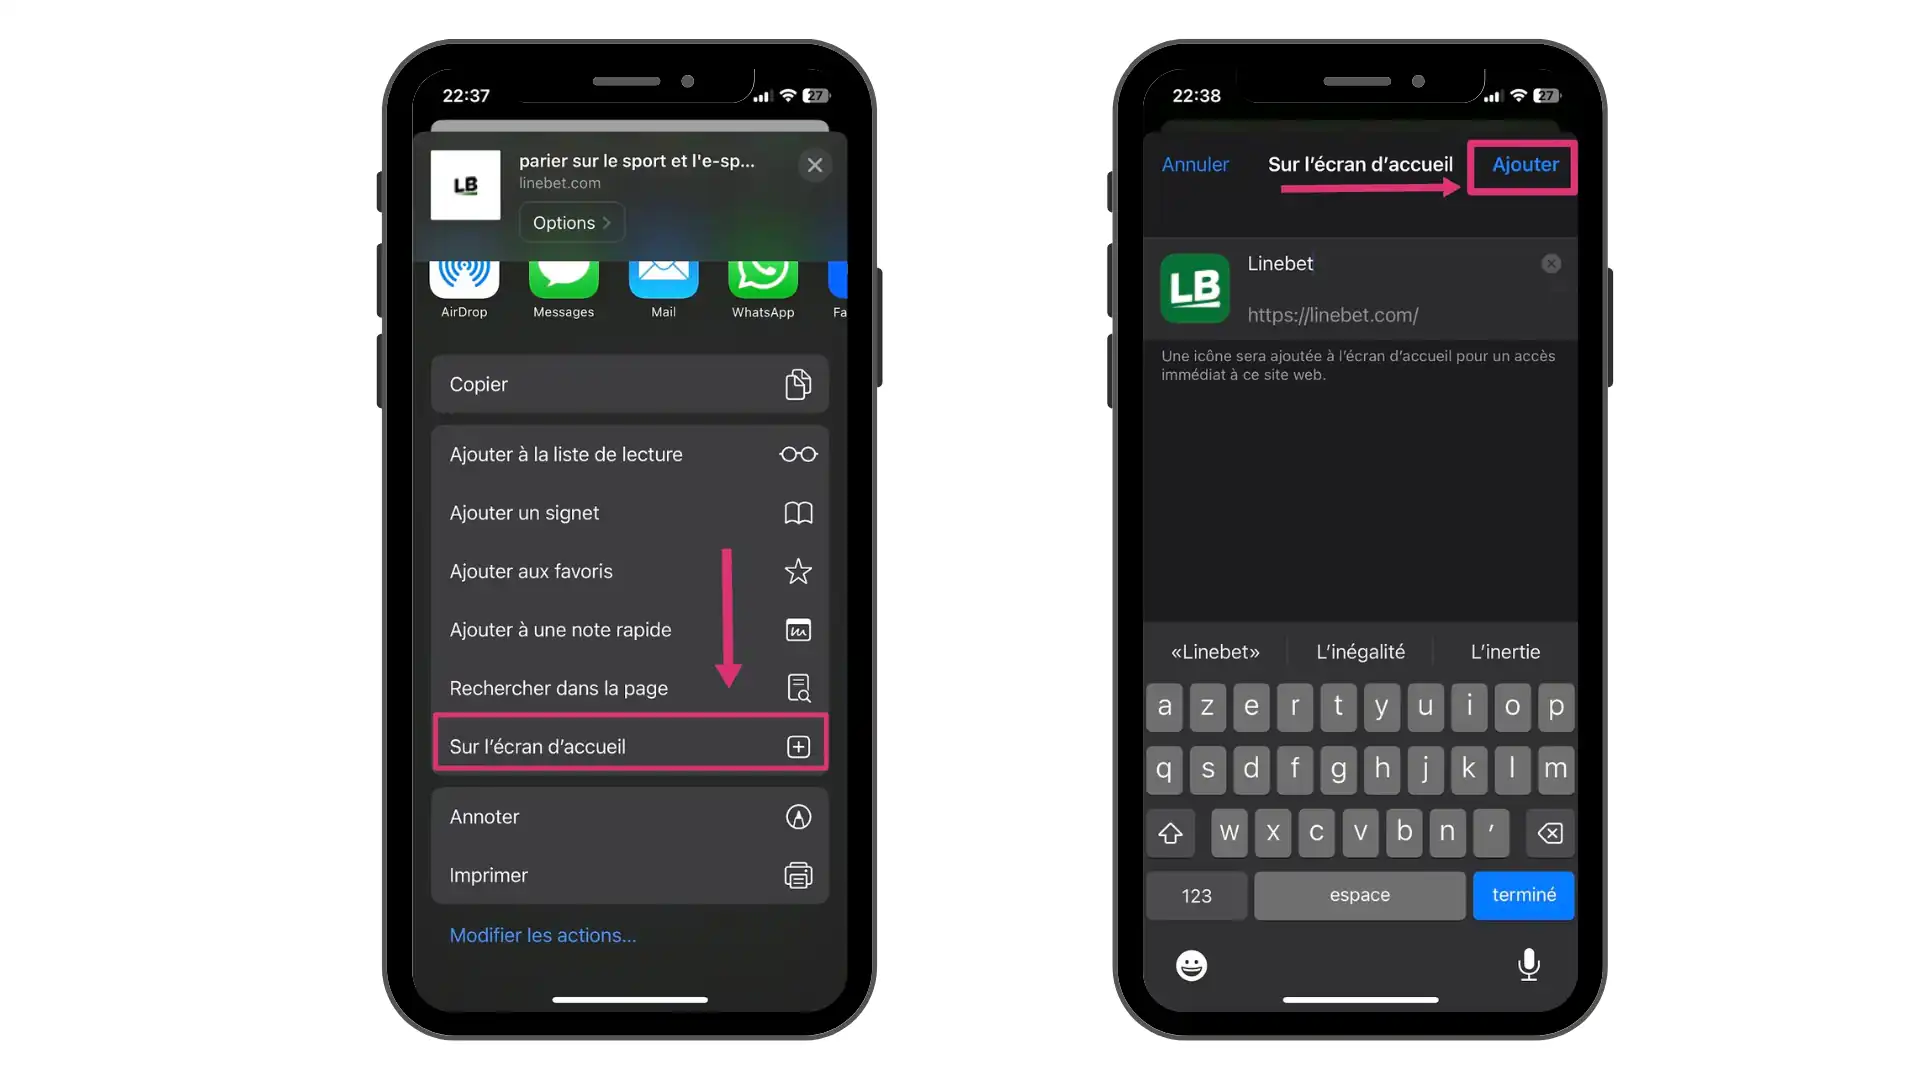Tap the Add to Favorites star icon
Screen dimensions: 1920x1080
(x=799, y=570)
